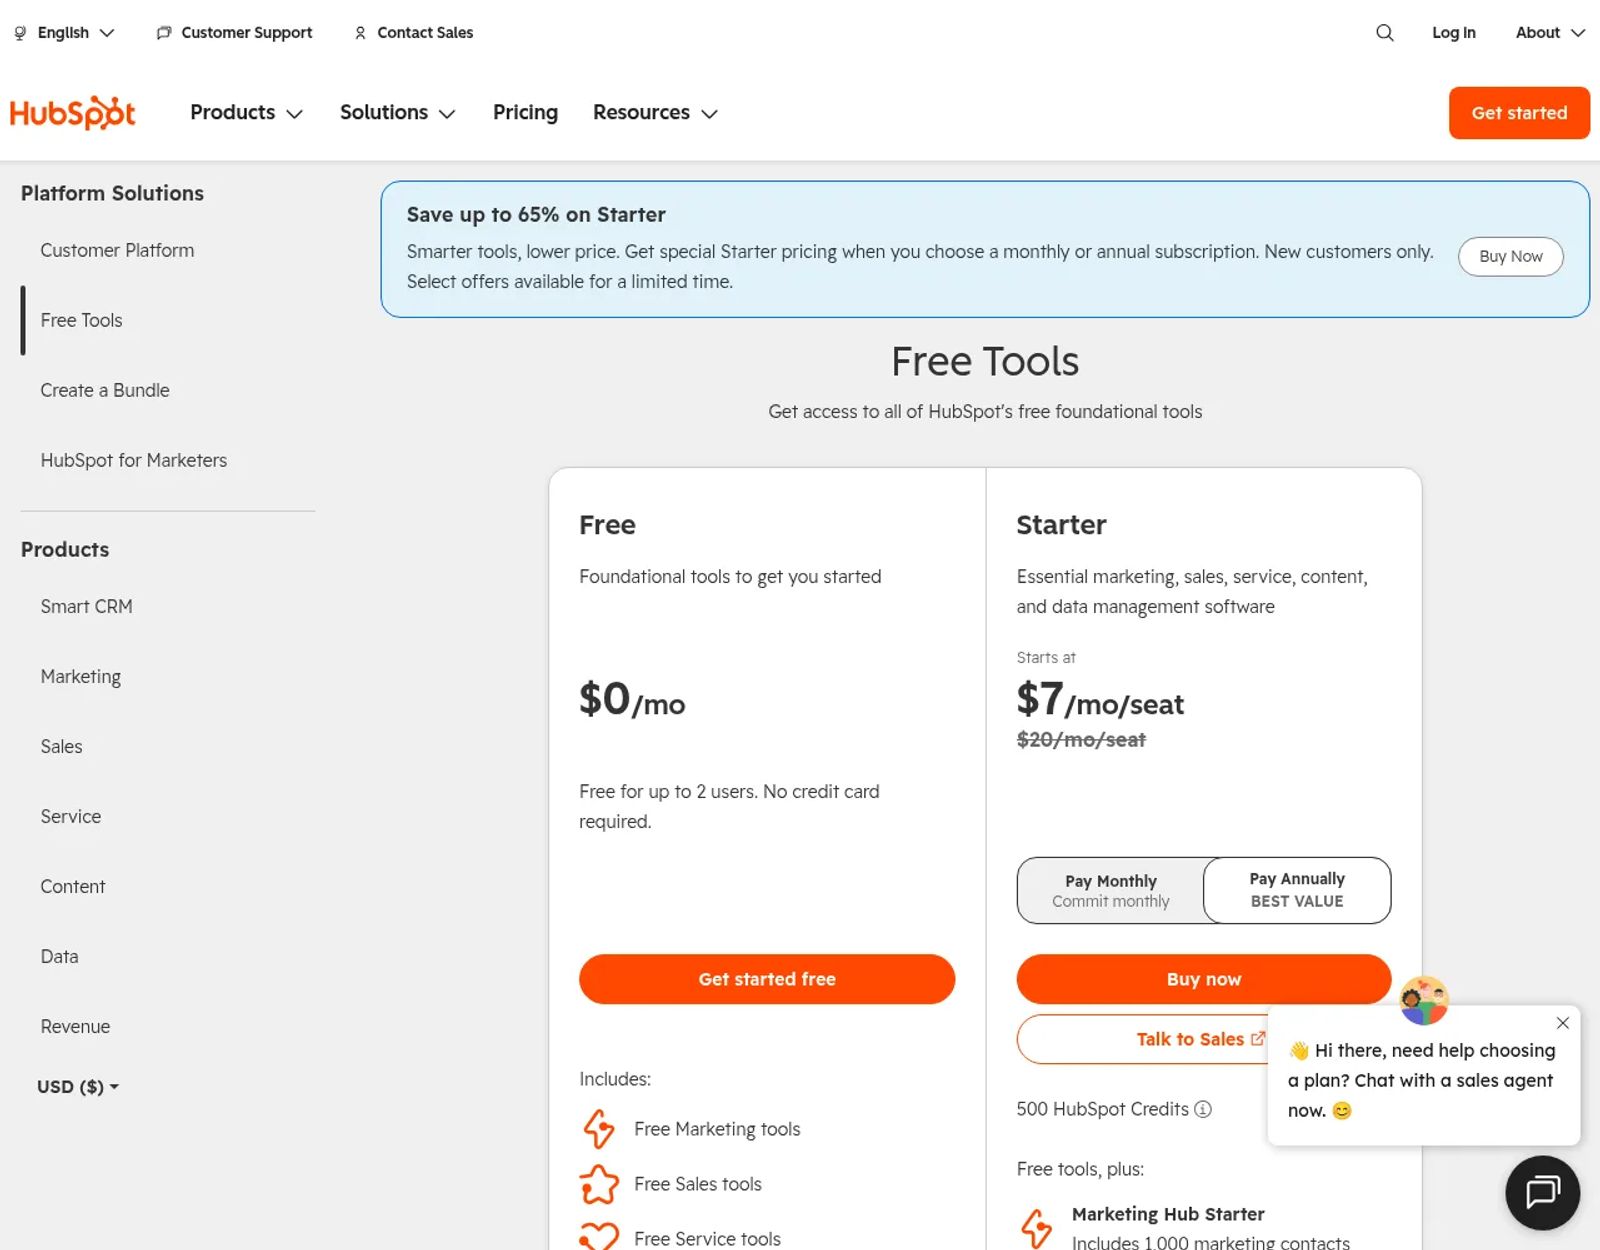
Task: Open Sales product in sidebar
Action: point(61,747)
